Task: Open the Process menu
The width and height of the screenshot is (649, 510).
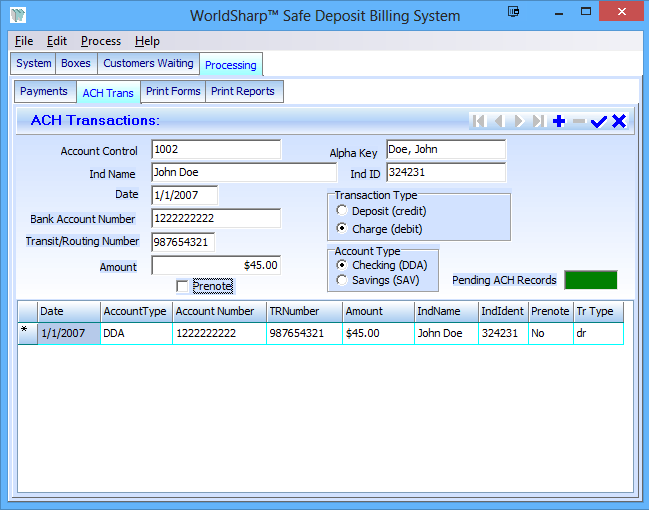Action: (101, 41)
